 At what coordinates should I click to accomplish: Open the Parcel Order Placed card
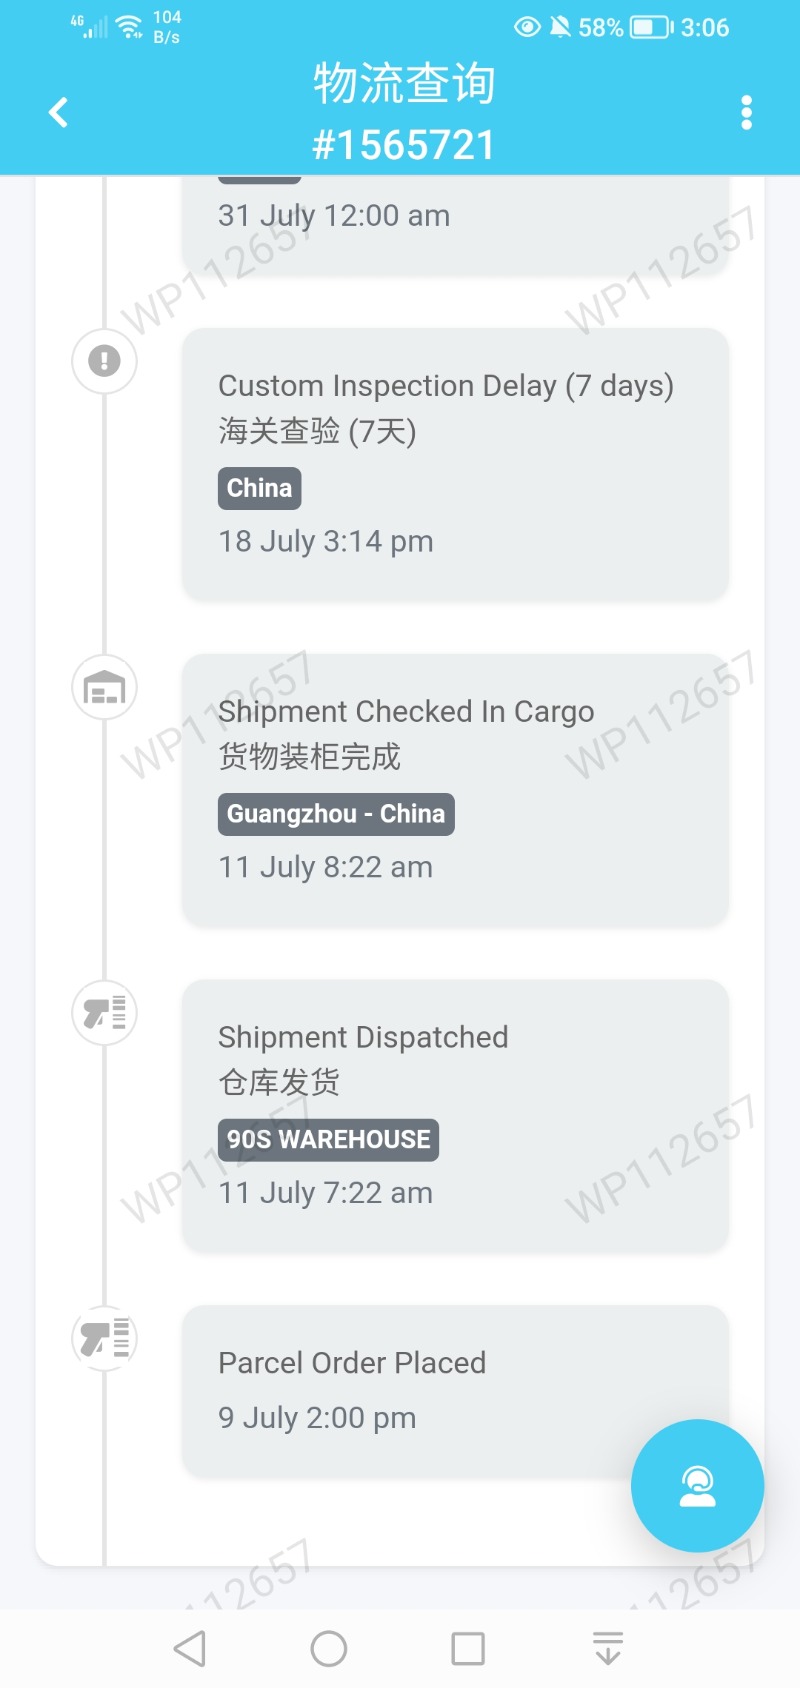pyautogui.click(x=455, y=1391)
